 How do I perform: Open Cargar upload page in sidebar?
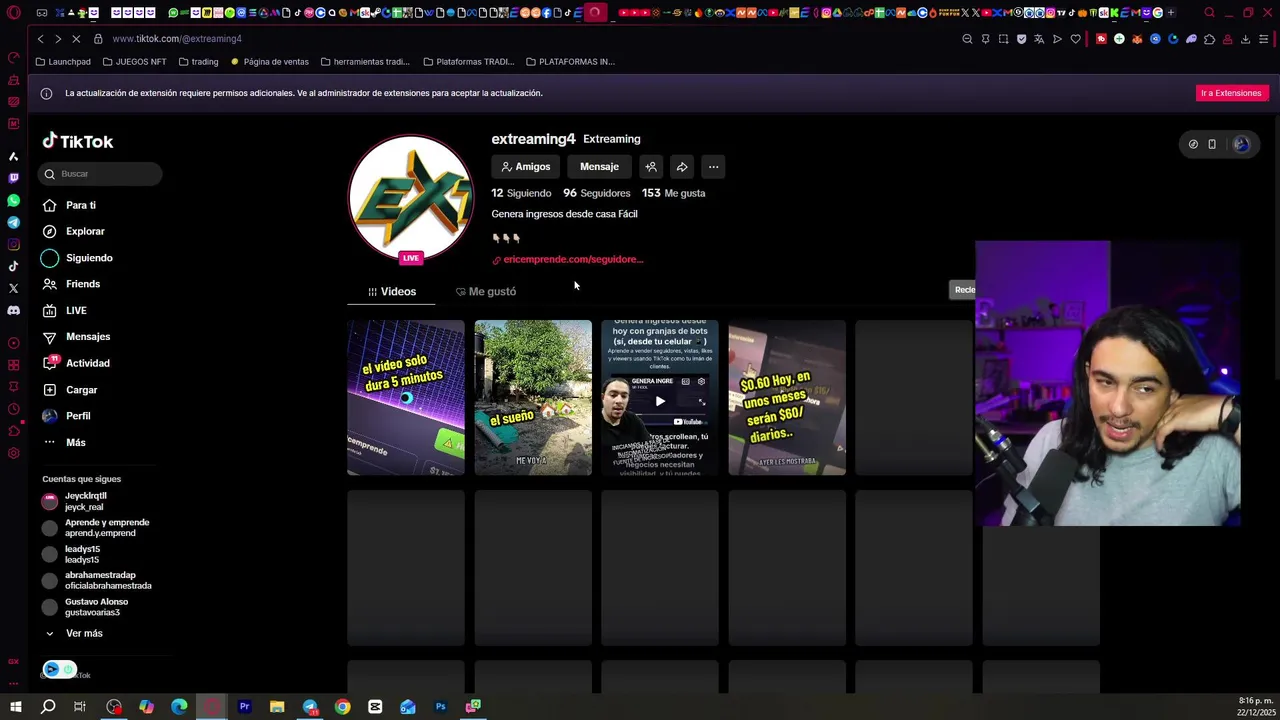click(x=71, y=390)
